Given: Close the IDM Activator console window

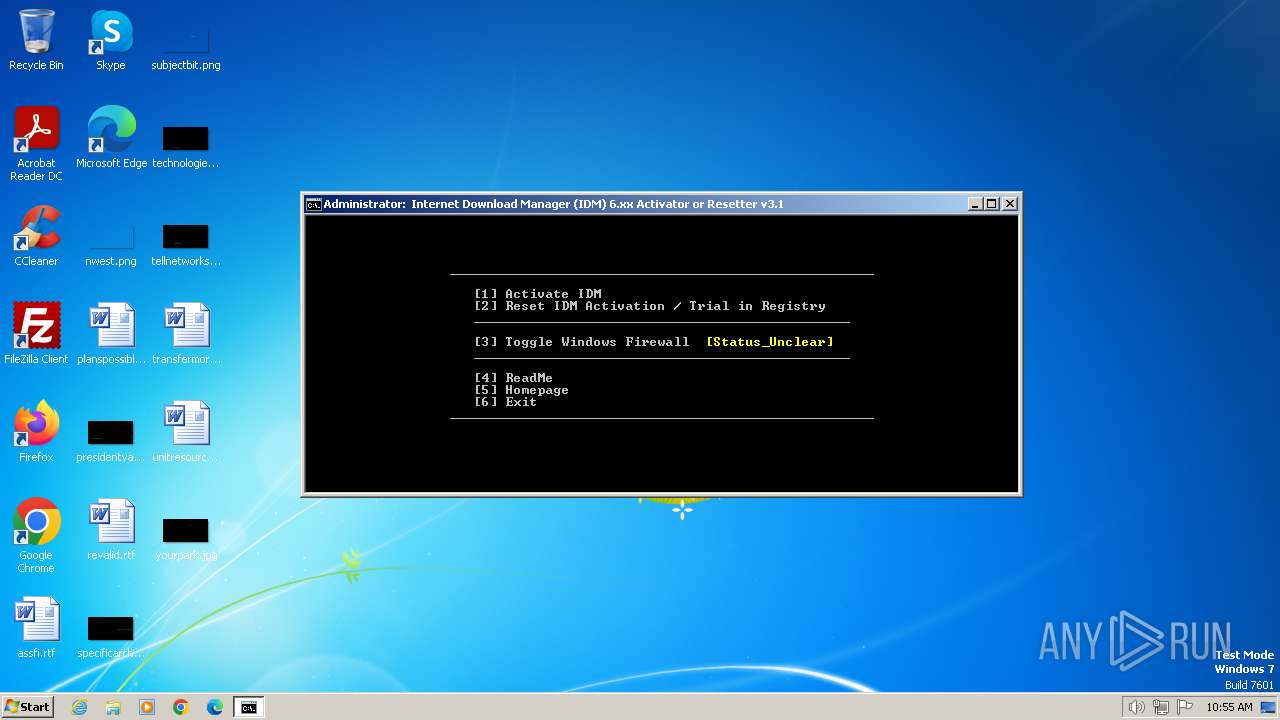Looking at the screenshot, I should (1010, 204).
